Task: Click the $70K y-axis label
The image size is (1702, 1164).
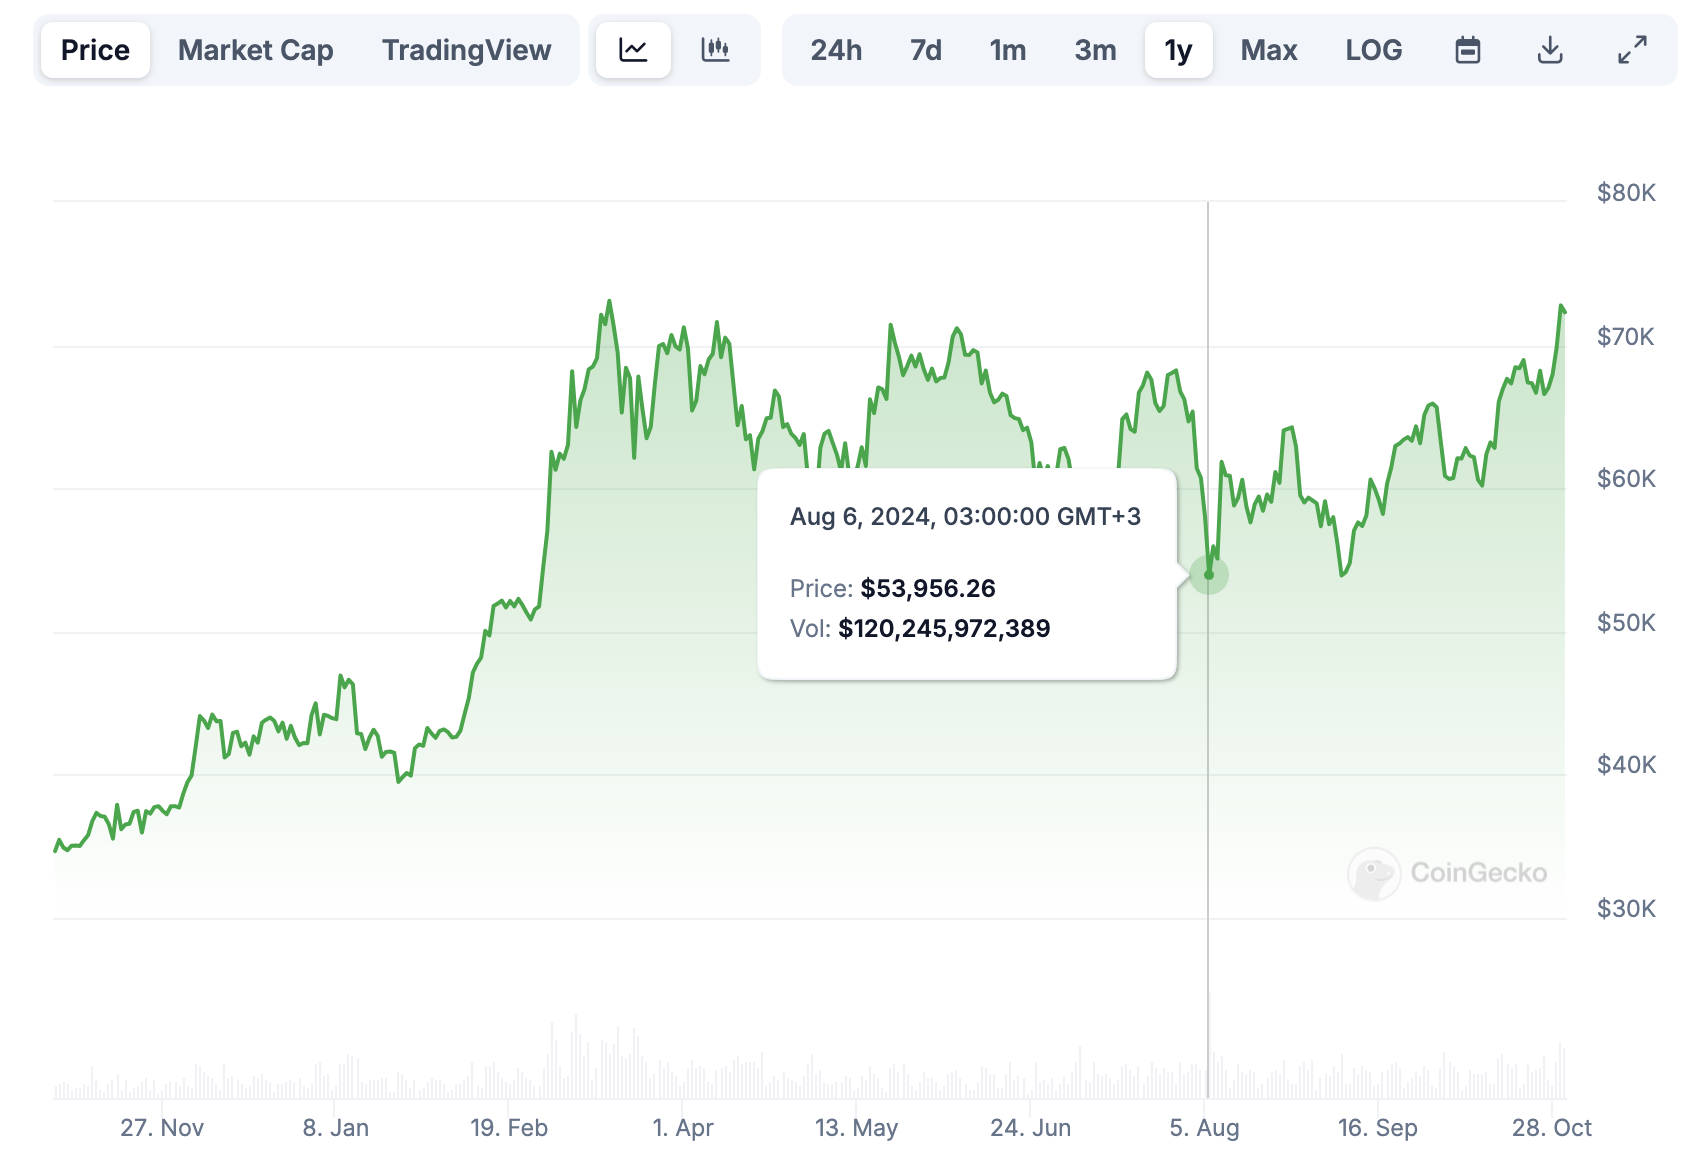Action: (1626, 337)
